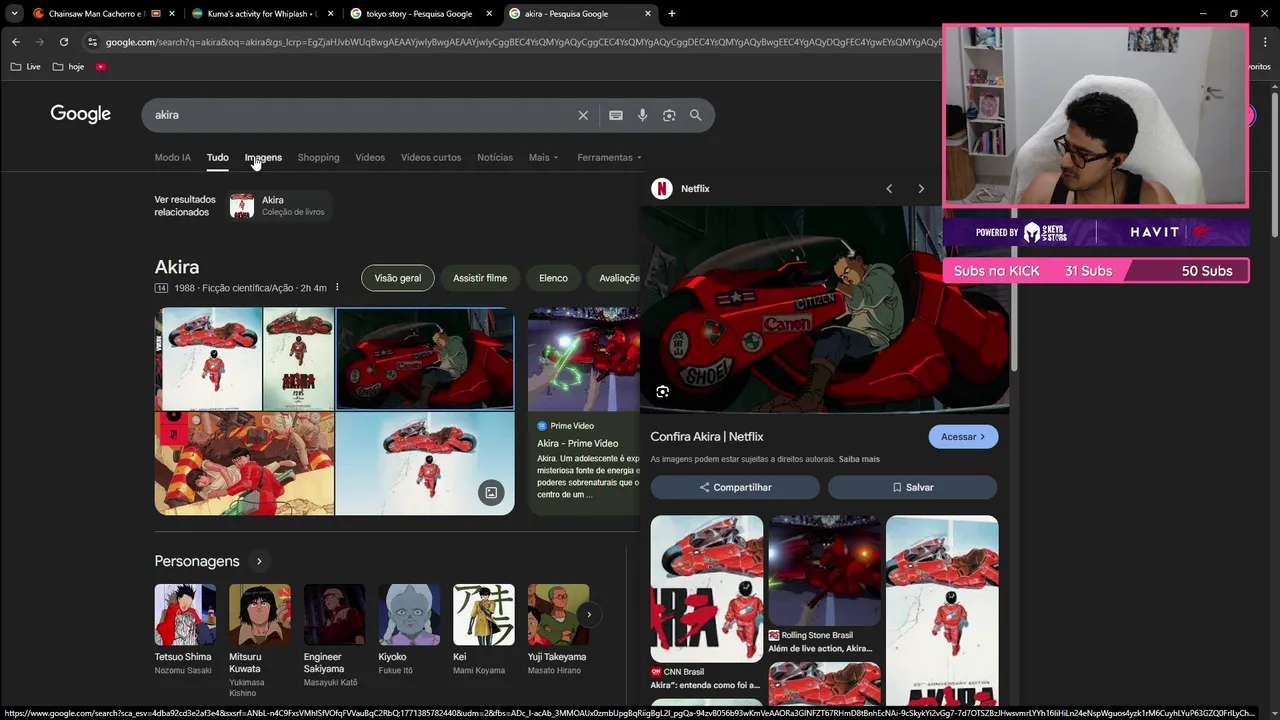Open the on-screen keyboard input icon
Image resolution: width=1280 pixels, height=720 pixels.
coord(616,115)
